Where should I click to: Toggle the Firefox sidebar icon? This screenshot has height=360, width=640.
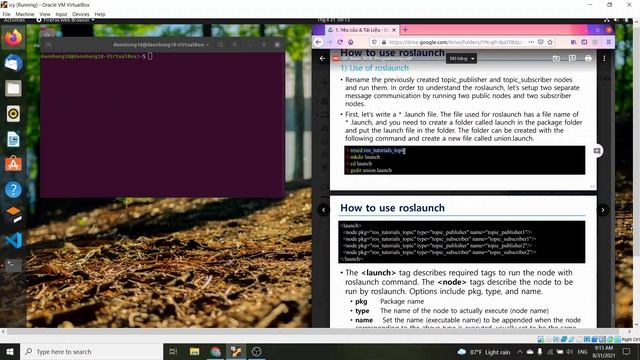click(584, 42)
